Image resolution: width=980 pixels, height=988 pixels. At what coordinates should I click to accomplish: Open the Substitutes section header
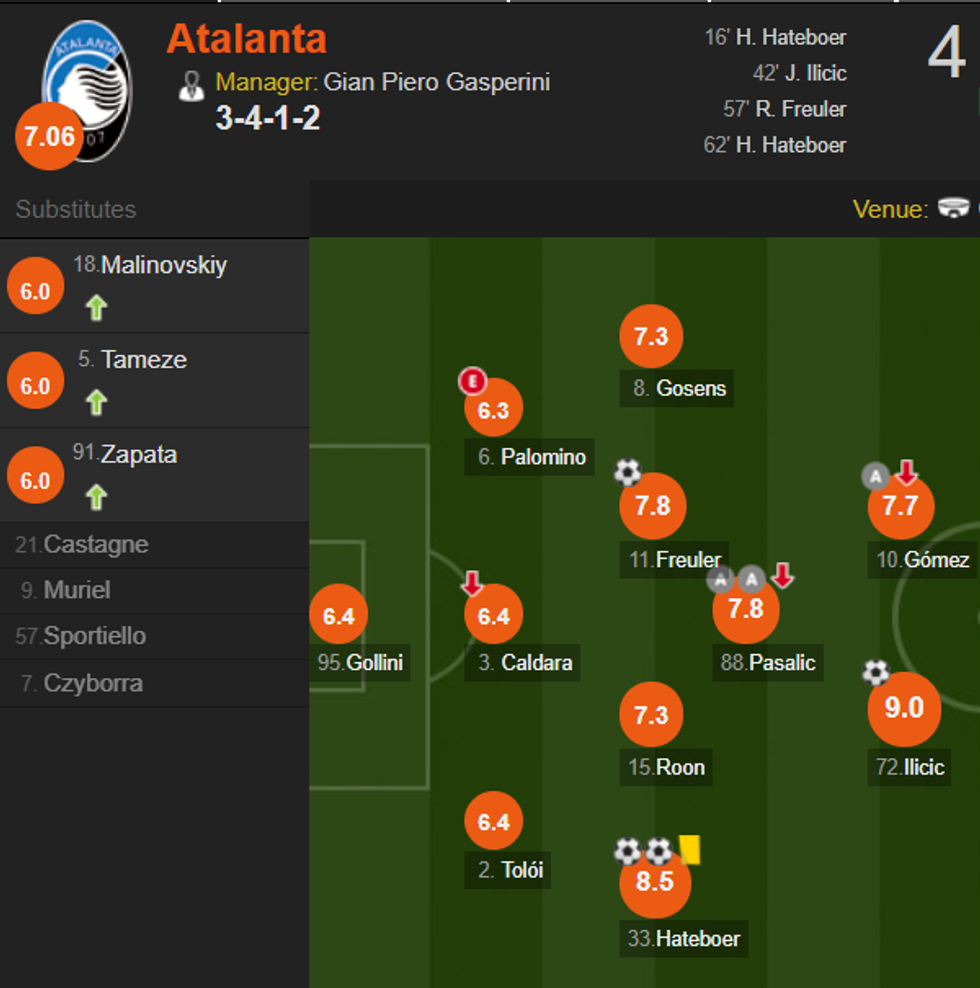tap(76, 209)
